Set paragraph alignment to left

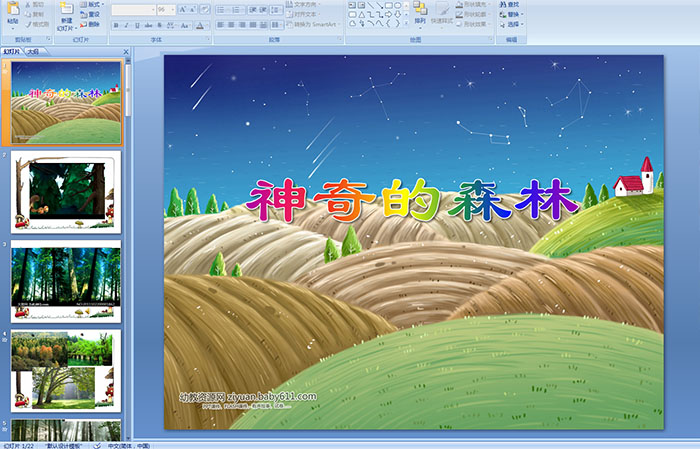[221, 25]
